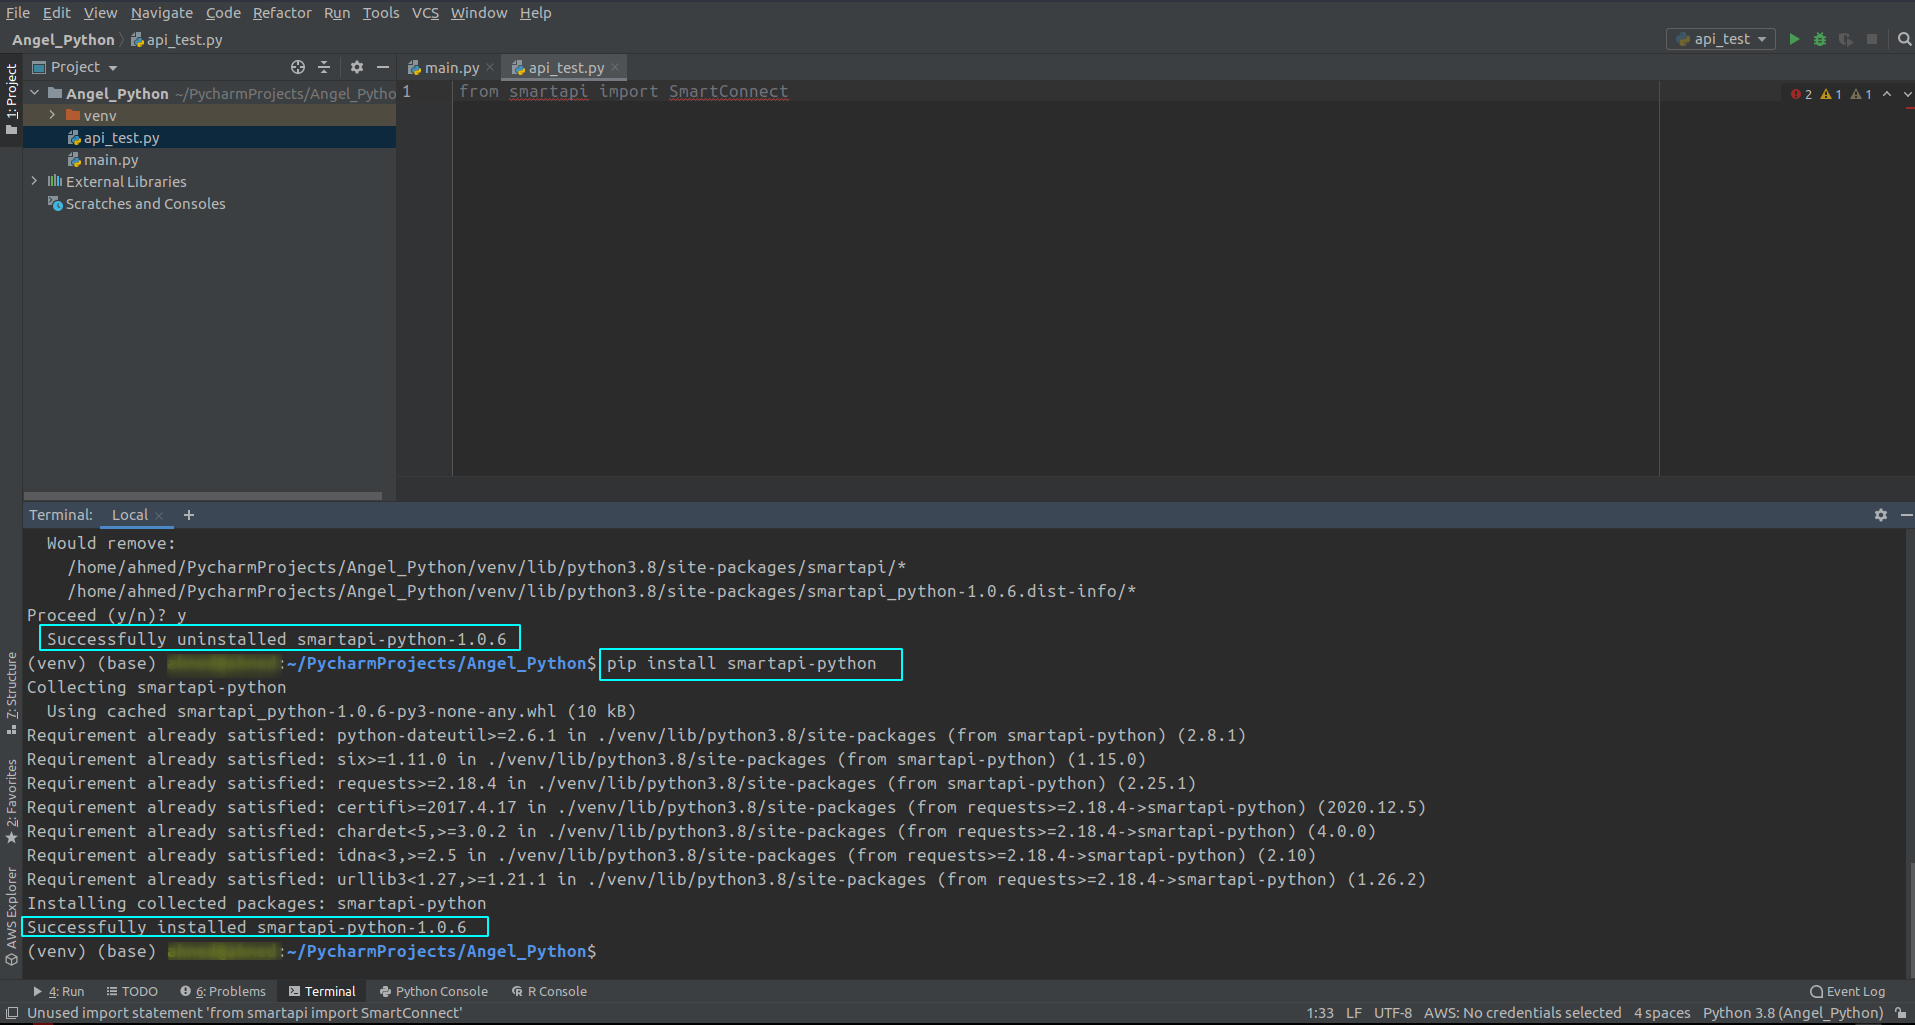
Task: Add a new terminal session with plus icon
Action: coord(188,515)
